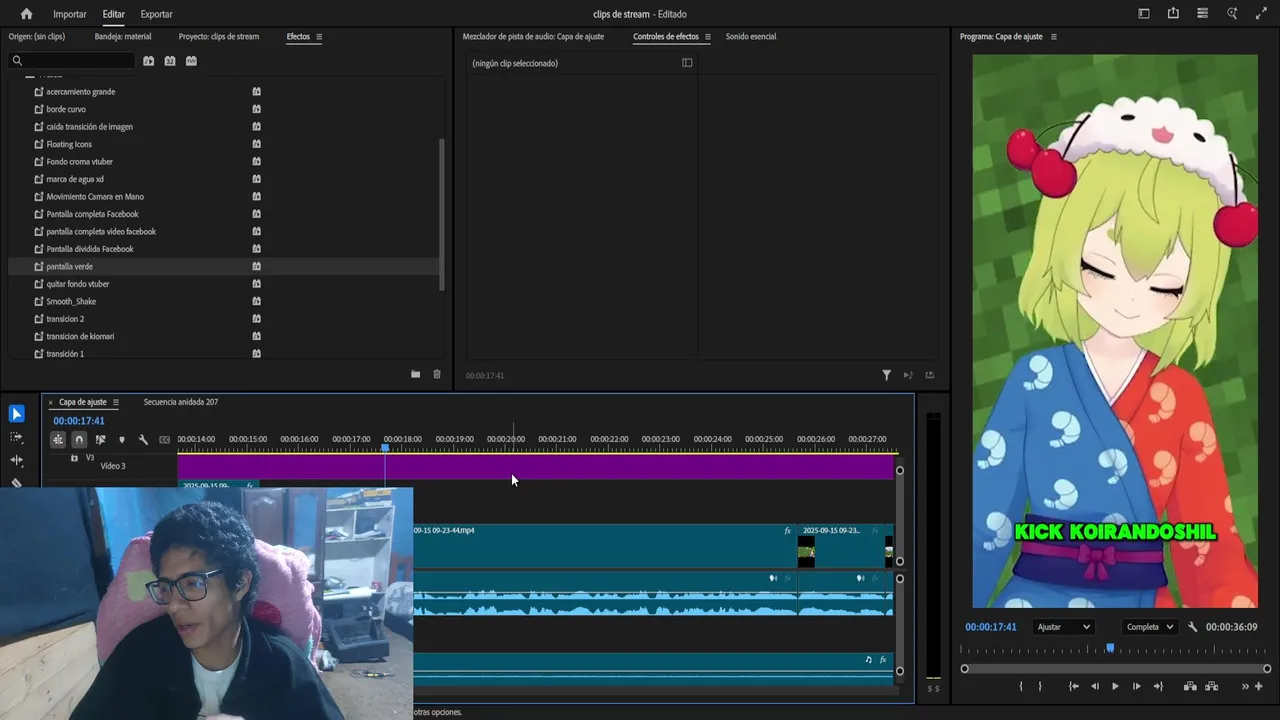1280x720 pixels.
Task: Toggle track lock on Video 3
Action: tap(74, 458)
